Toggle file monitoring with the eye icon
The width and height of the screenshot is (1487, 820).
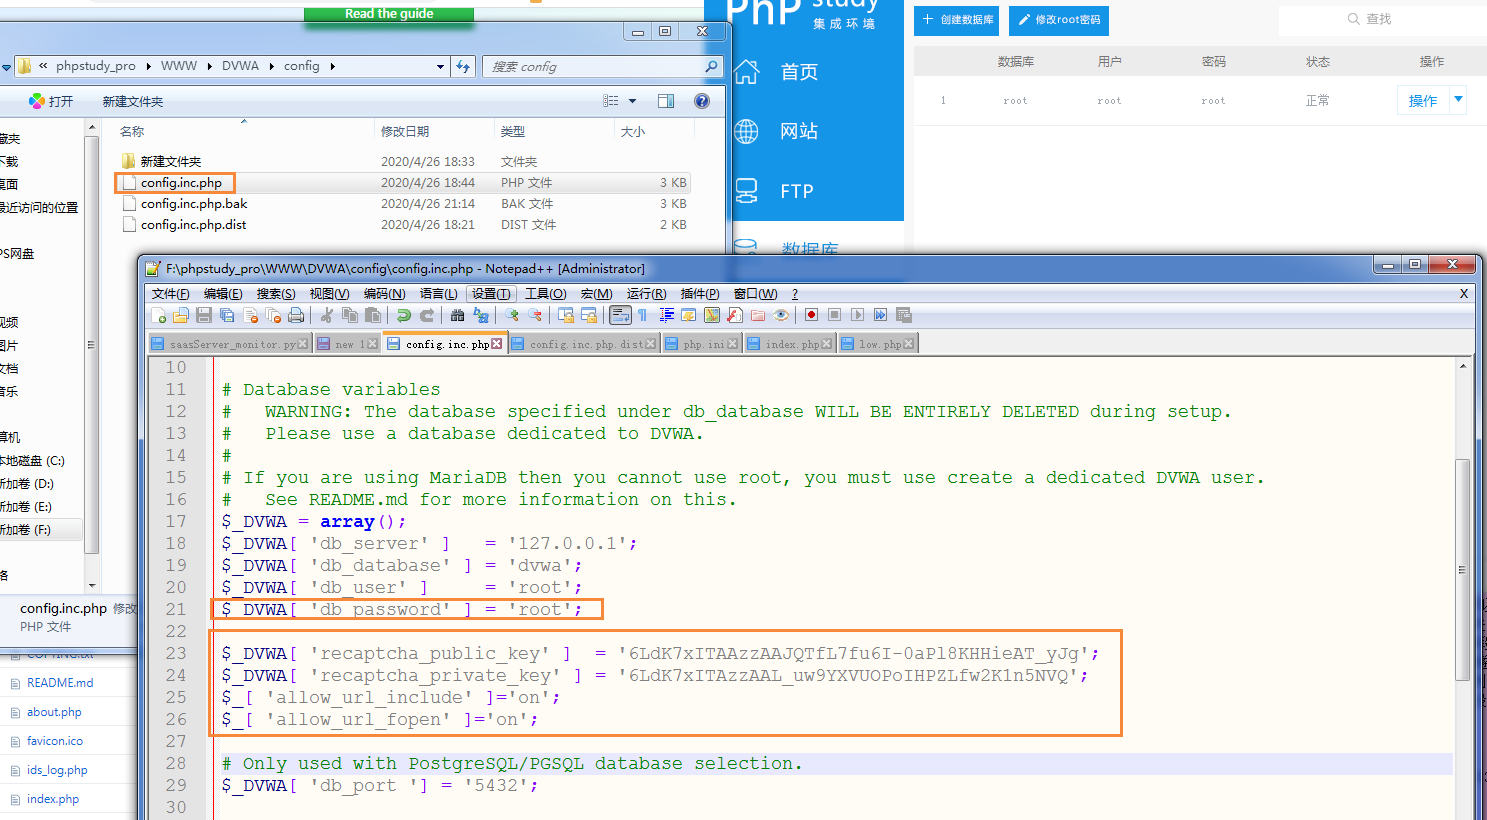(781, 315)
